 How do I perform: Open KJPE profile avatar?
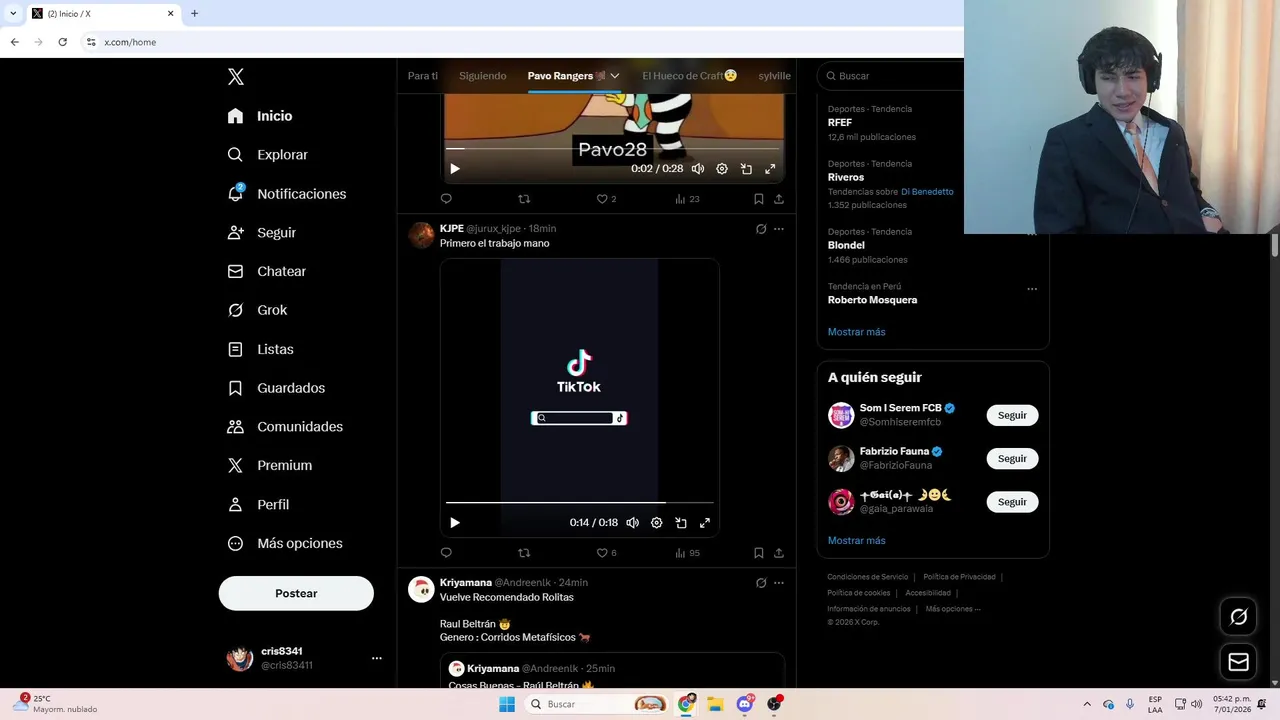421,235
